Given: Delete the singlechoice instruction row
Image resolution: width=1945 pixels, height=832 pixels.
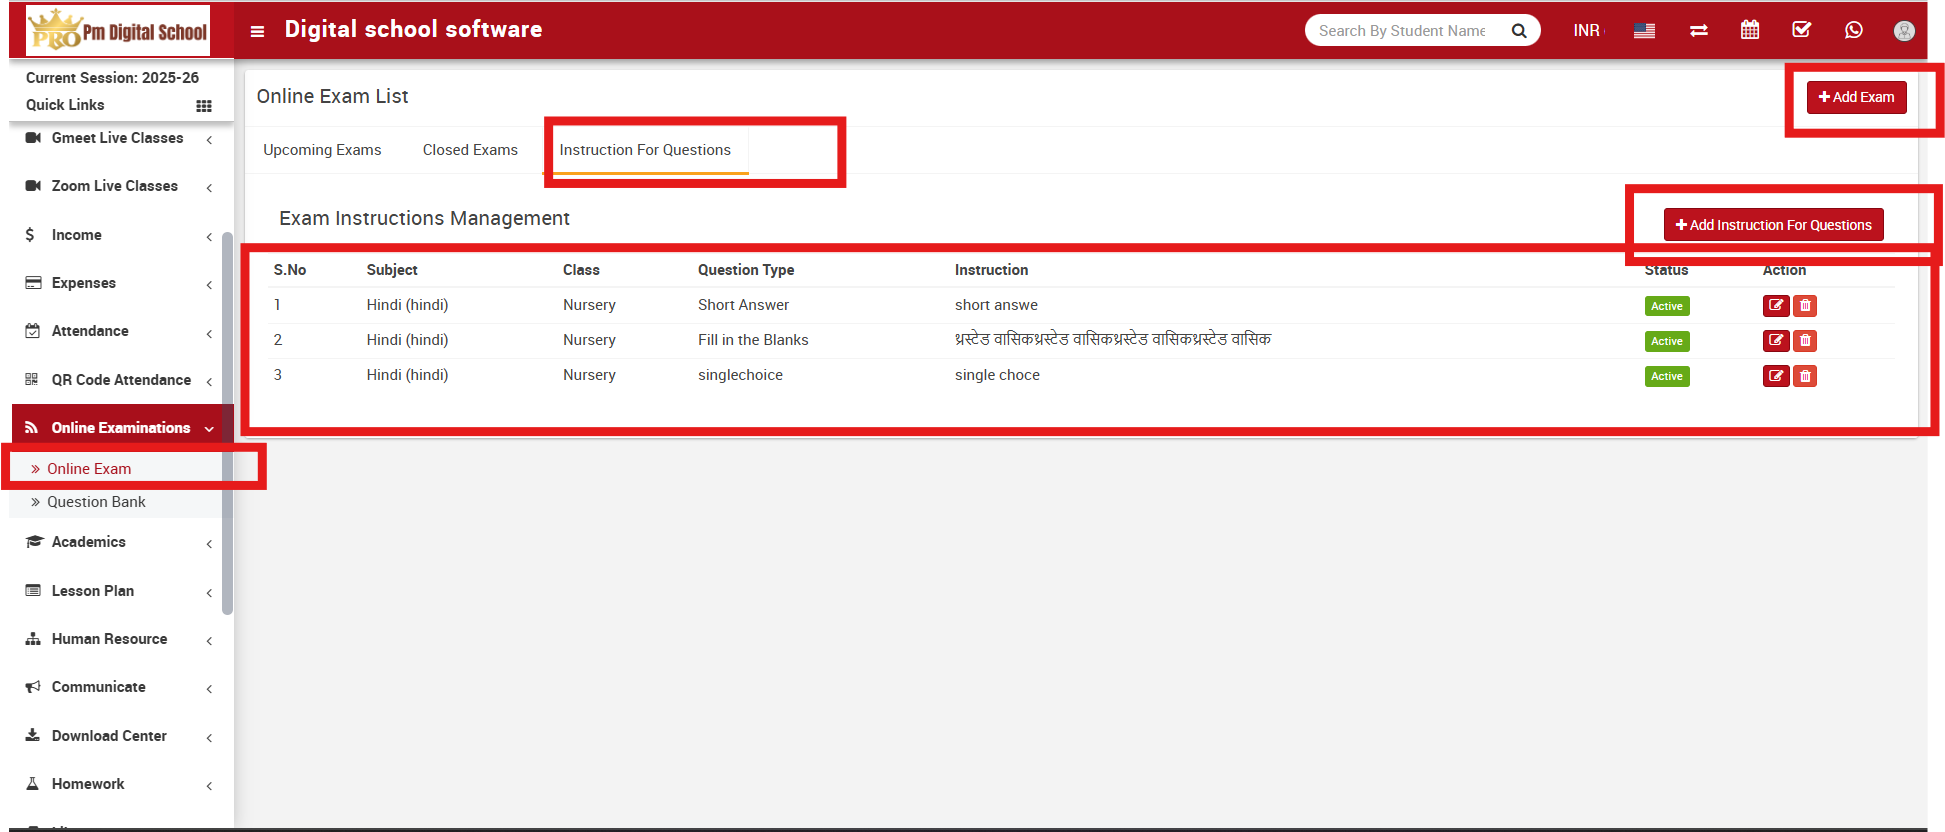Looking at the screenshot, I should [x=1805, y=376].
